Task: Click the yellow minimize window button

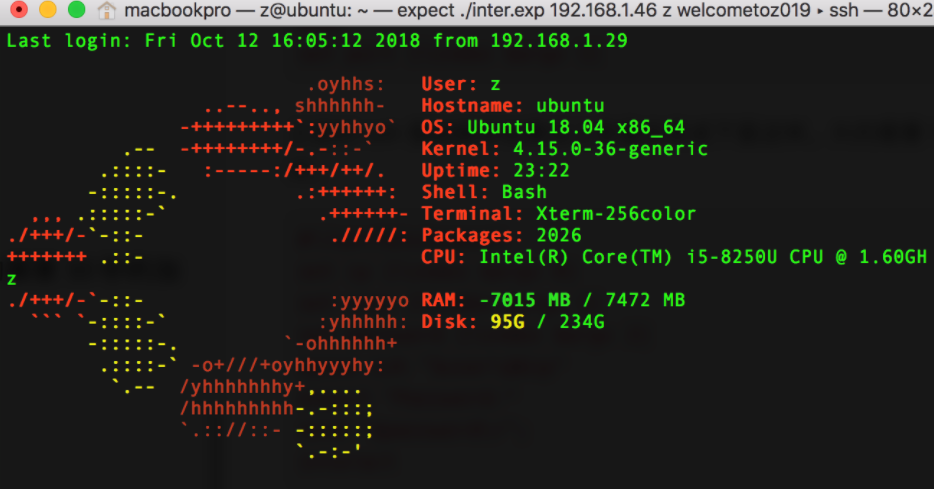Action: coord(48,10)
